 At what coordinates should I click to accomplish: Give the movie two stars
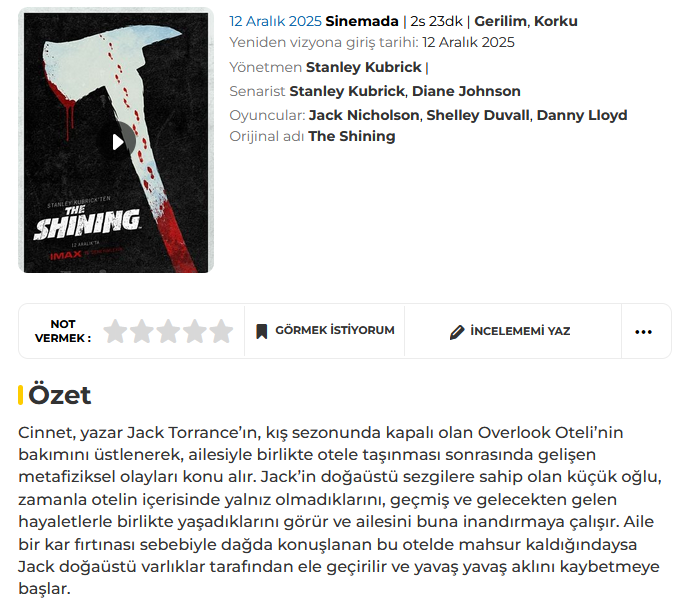142,331
